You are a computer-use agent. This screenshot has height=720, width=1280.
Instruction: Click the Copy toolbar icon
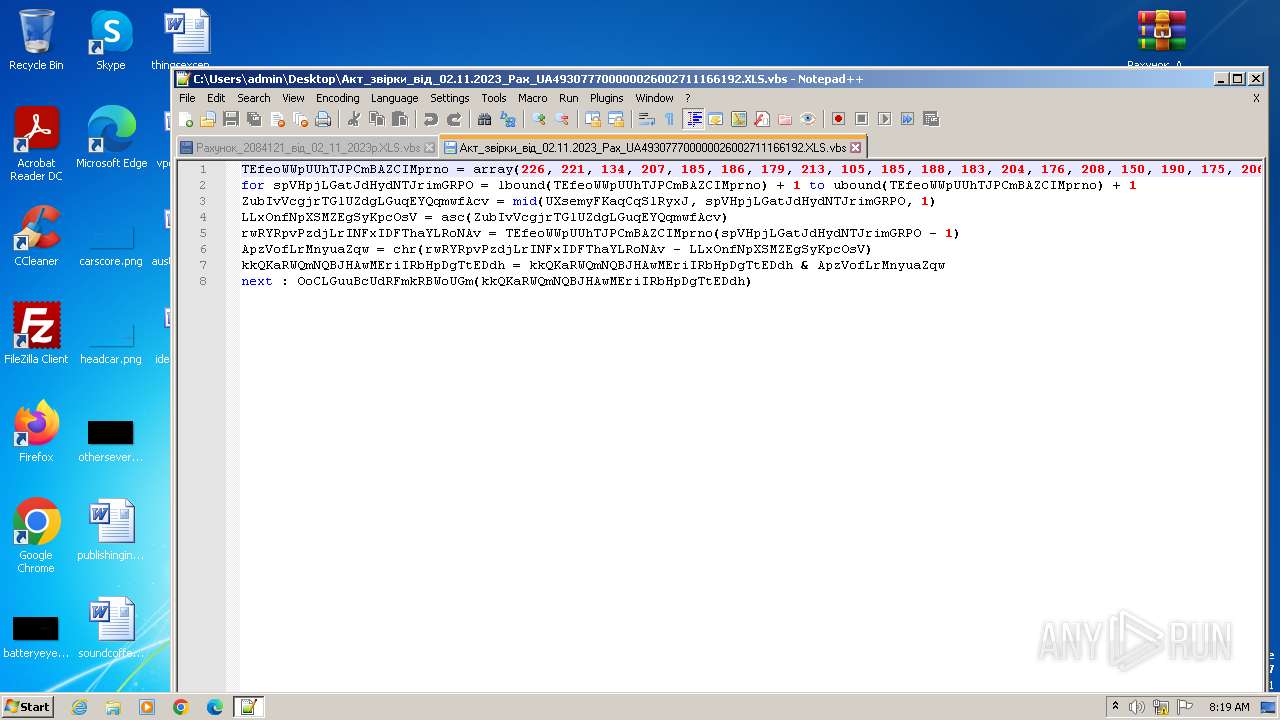point(376,119)
